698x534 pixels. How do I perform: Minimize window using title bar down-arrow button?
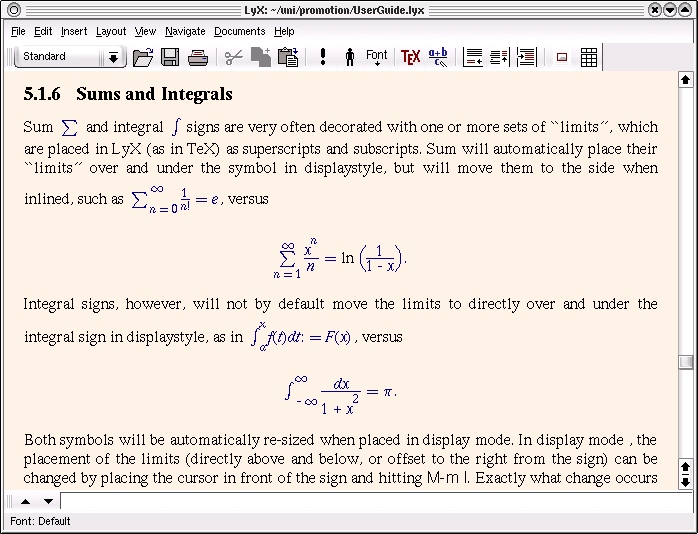[670, 9]
